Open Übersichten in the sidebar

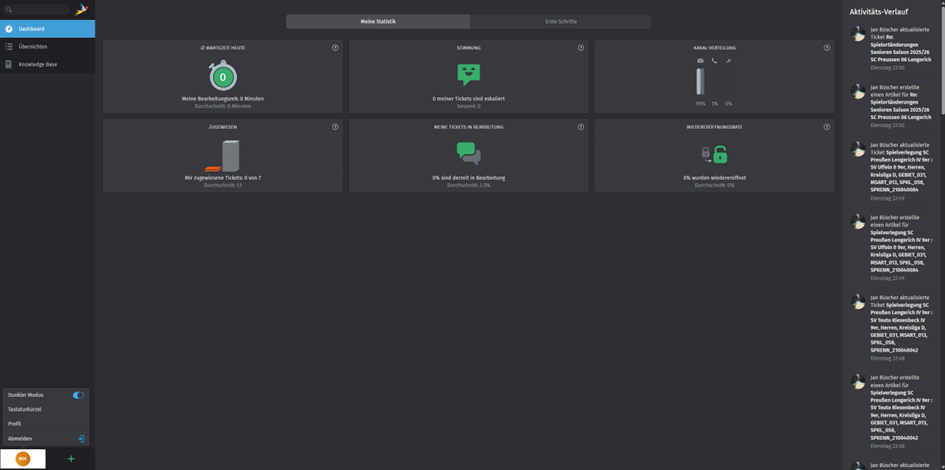click(33, 47)
